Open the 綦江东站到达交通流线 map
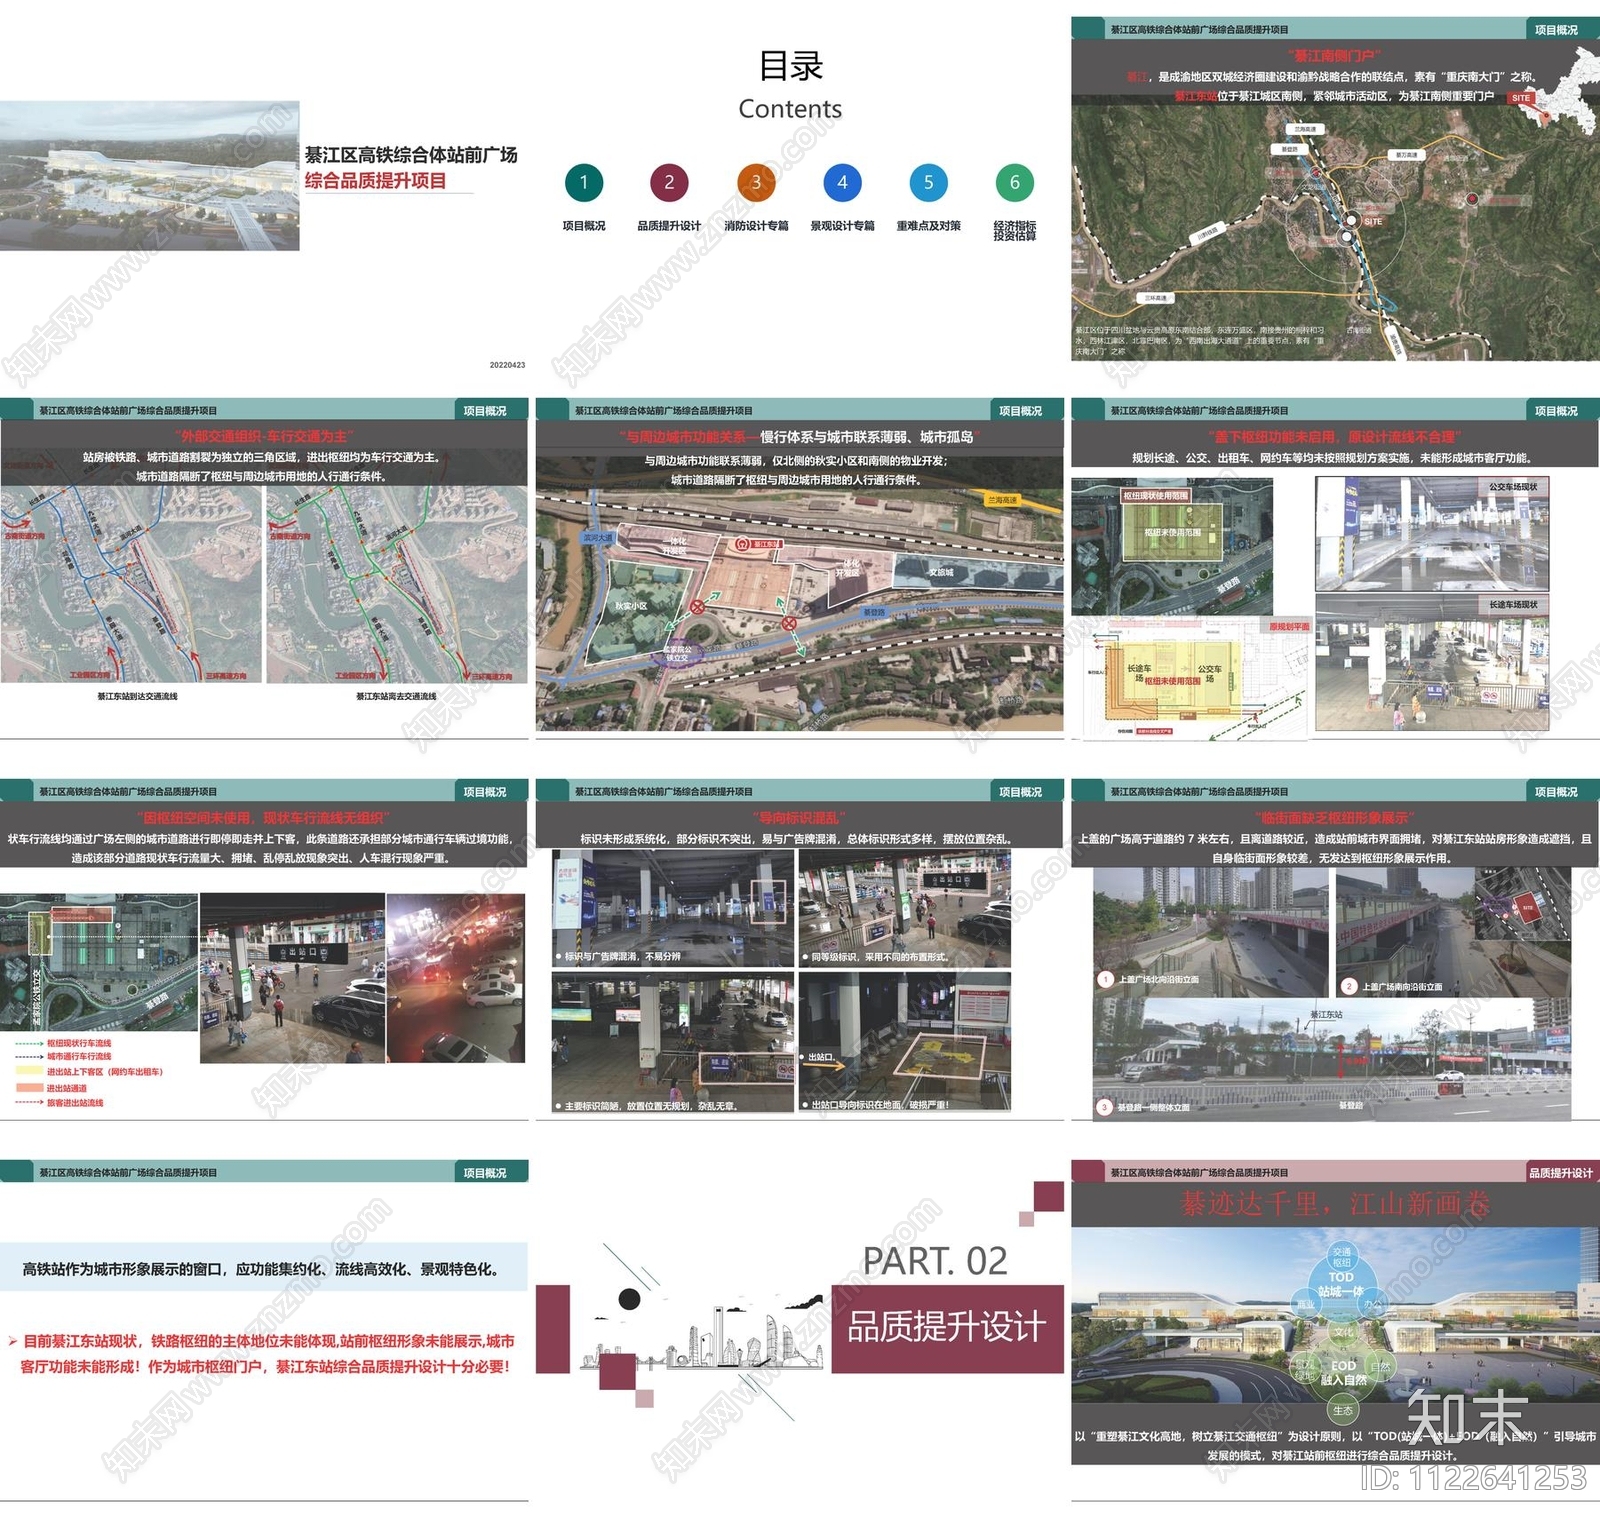The image size is (1600, 1517). pyautogui.click(x=131, y=585)
